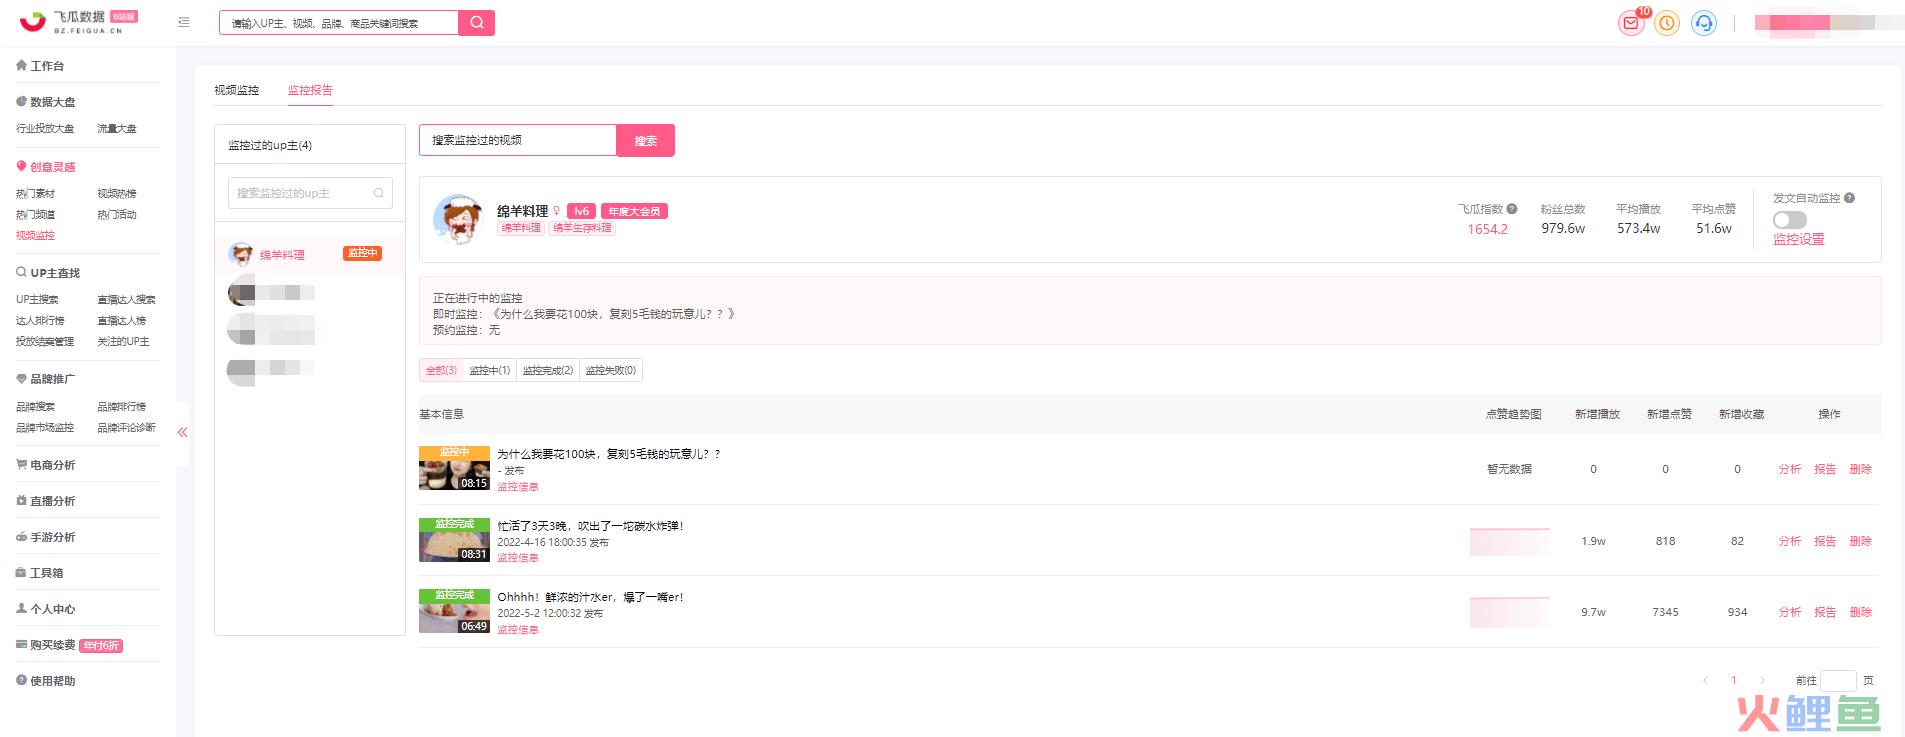Viewport: 1905px width, 737px height.
Task: Open the orange clock history icon
Action: point(1667,23)
